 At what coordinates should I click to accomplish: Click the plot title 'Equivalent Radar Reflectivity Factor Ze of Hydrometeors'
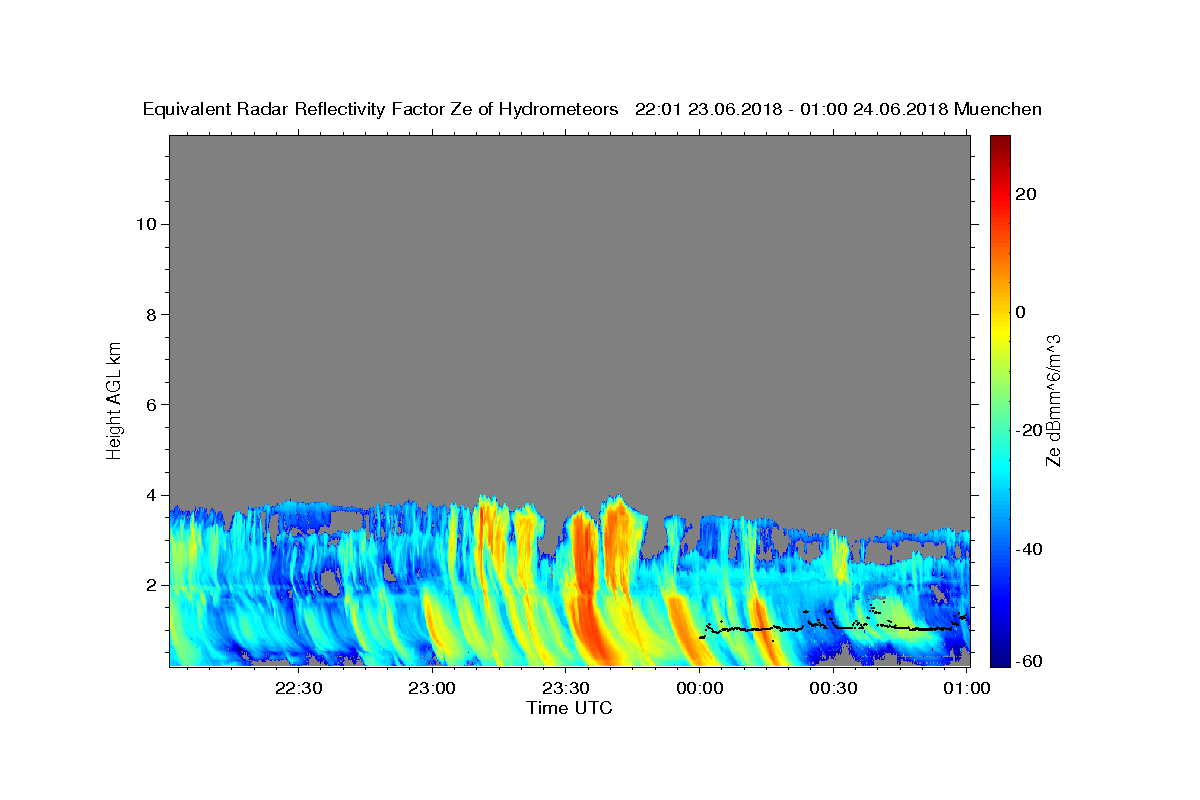tap(381, 110)
